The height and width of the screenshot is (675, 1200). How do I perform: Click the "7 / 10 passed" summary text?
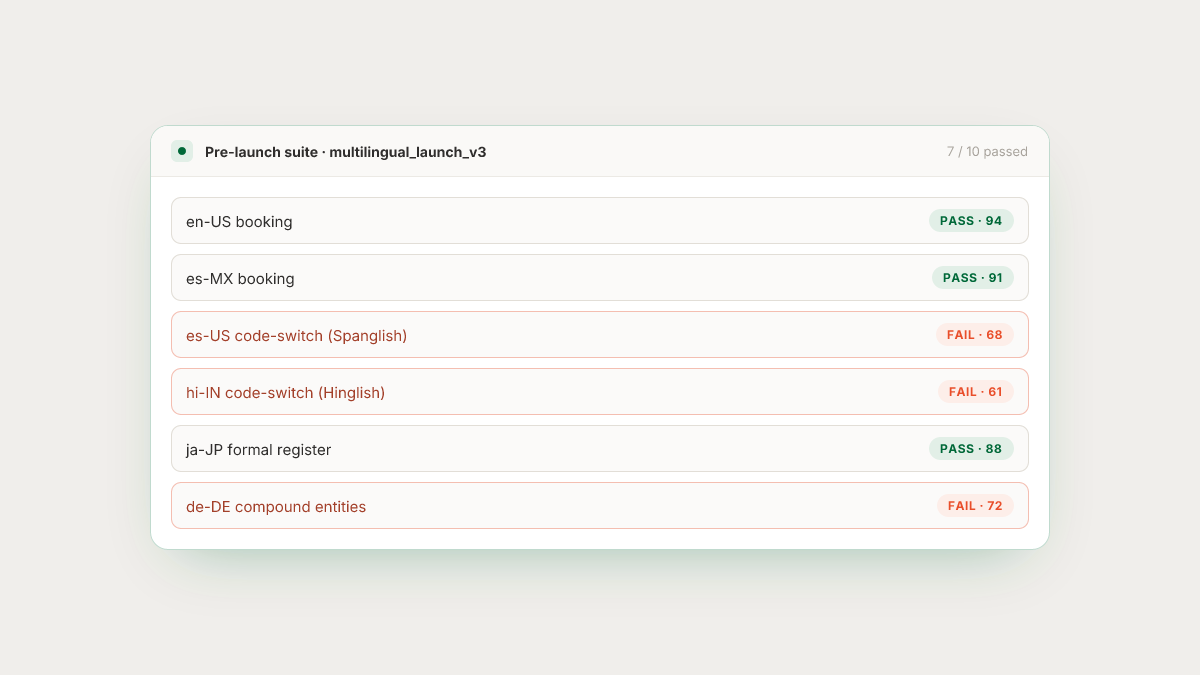(987, 152)
